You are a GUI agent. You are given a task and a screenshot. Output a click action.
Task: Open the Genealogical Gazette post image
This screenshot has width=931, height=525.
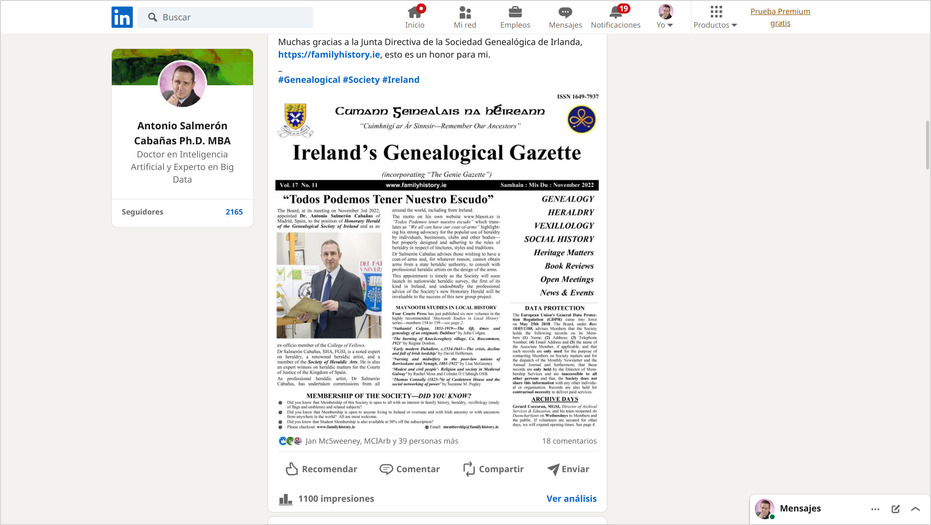click(x=437, y=261)
